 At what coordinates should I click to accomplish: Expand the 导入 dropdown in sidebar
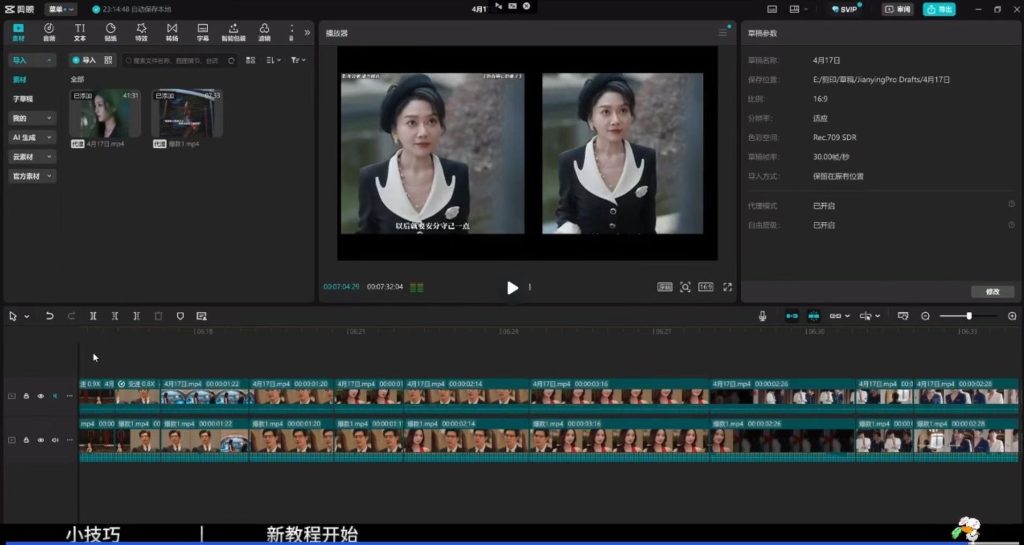coord(32,60)
